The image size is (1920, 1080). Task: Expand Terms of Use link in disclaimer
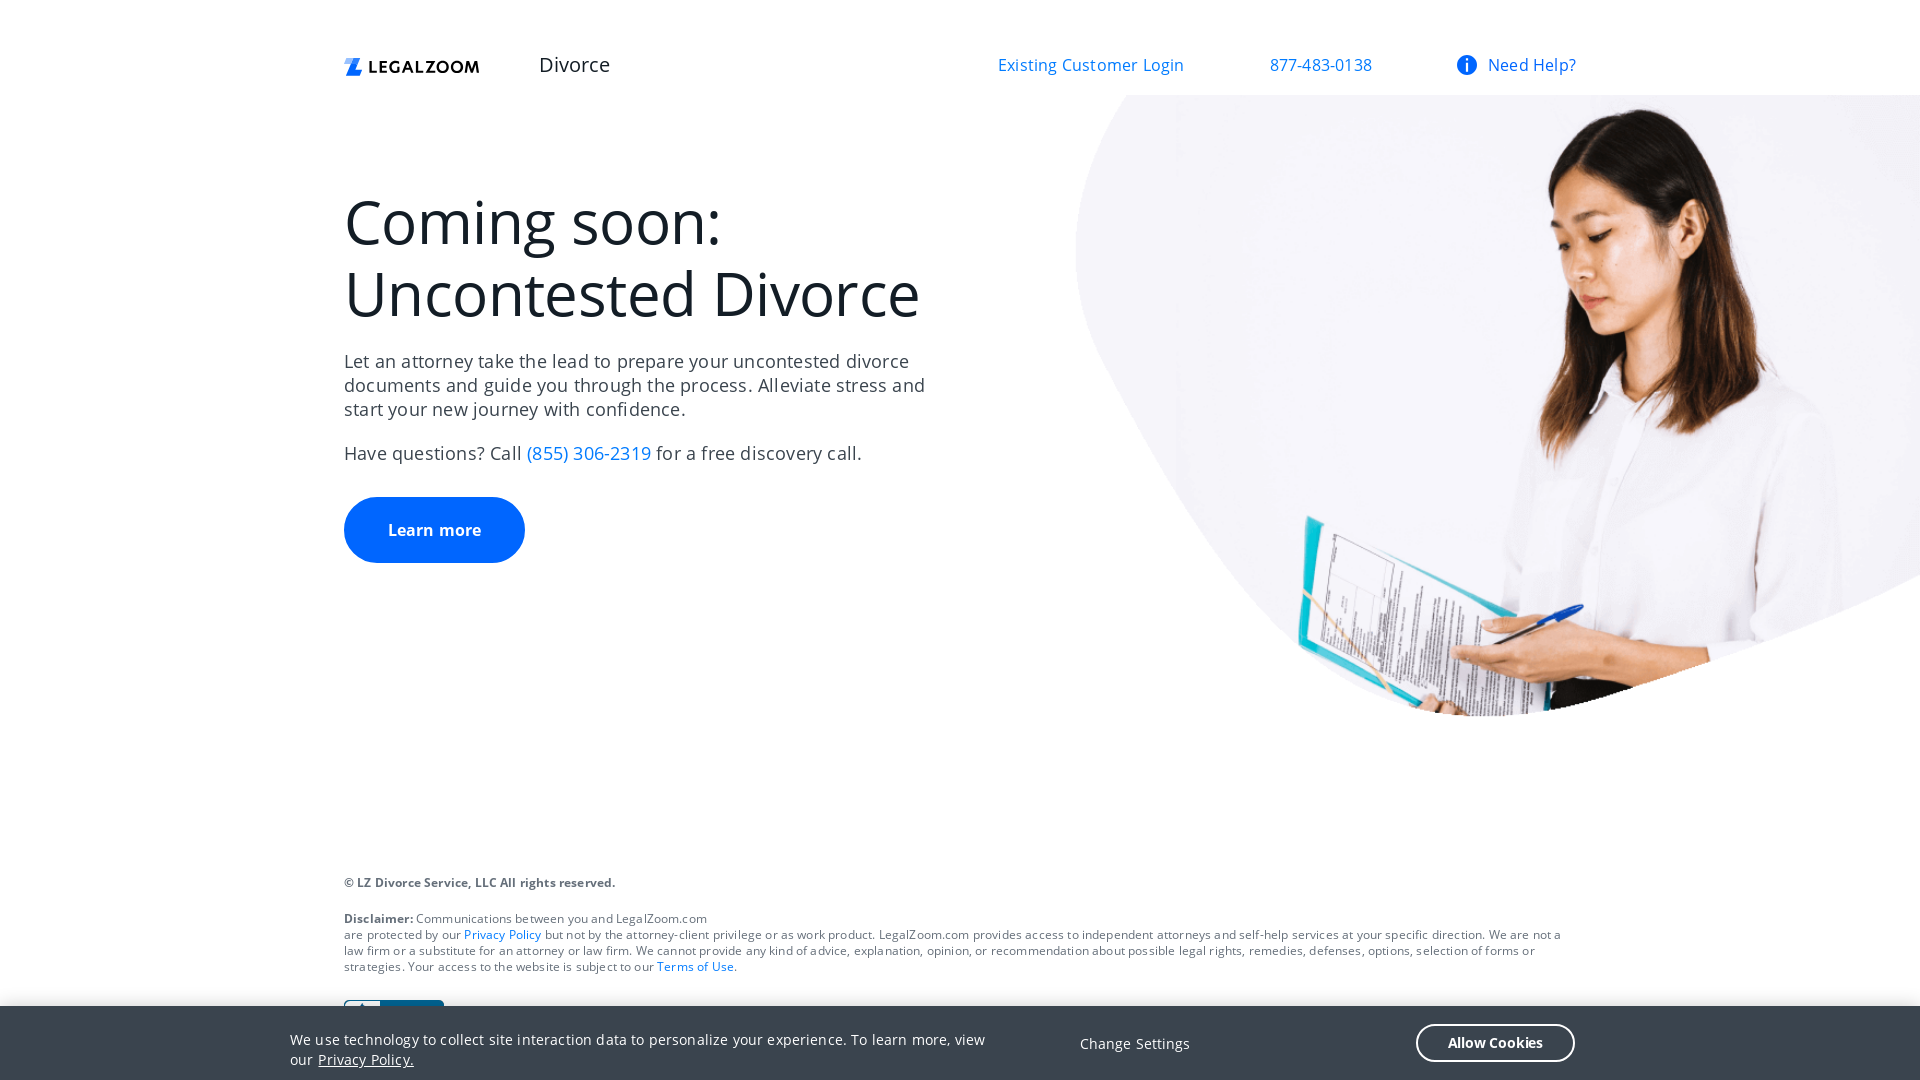click(695, 967)
